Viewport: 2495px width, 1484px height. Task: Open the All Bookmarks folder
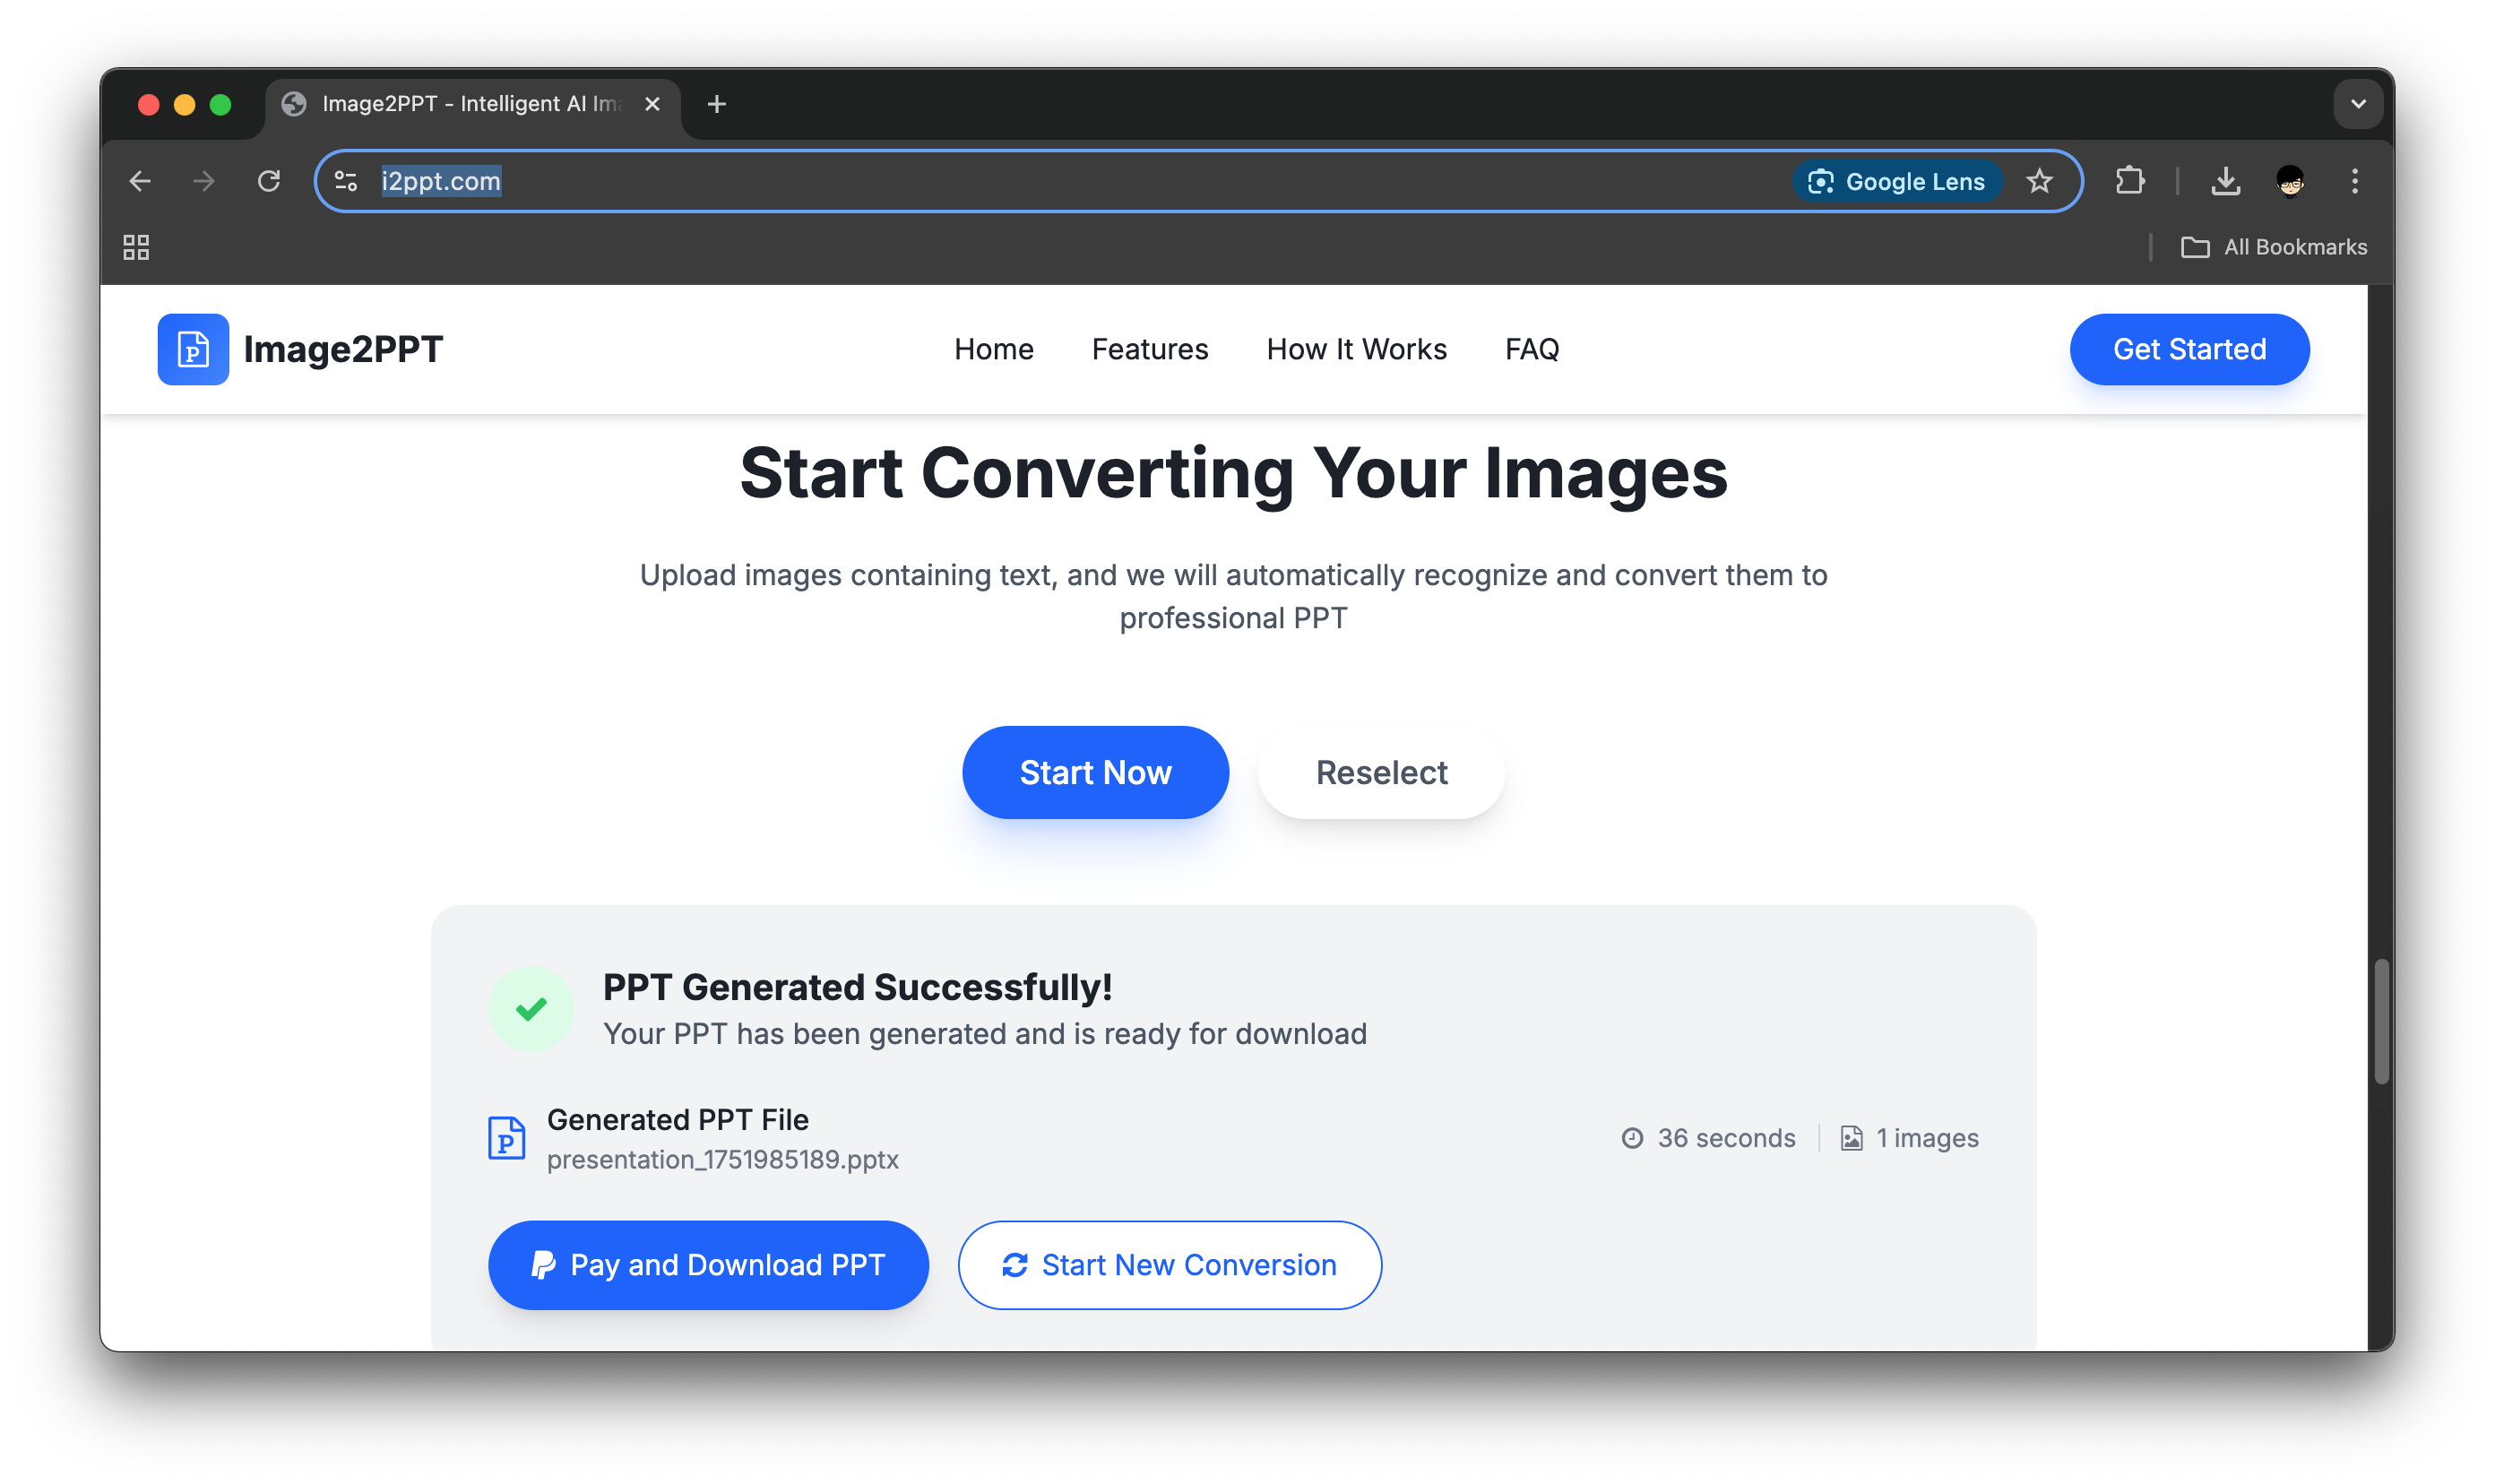pos(2274,247)
